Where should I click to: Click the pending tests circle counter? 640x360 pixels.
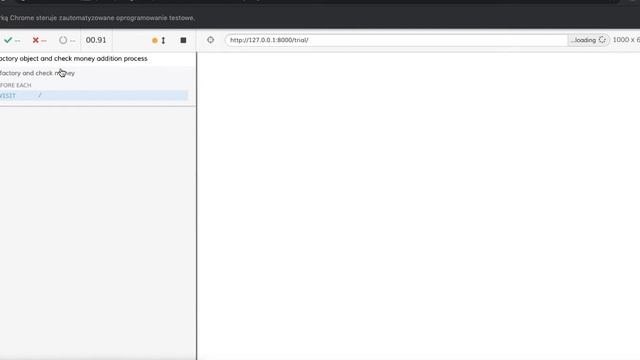(67, 40)
